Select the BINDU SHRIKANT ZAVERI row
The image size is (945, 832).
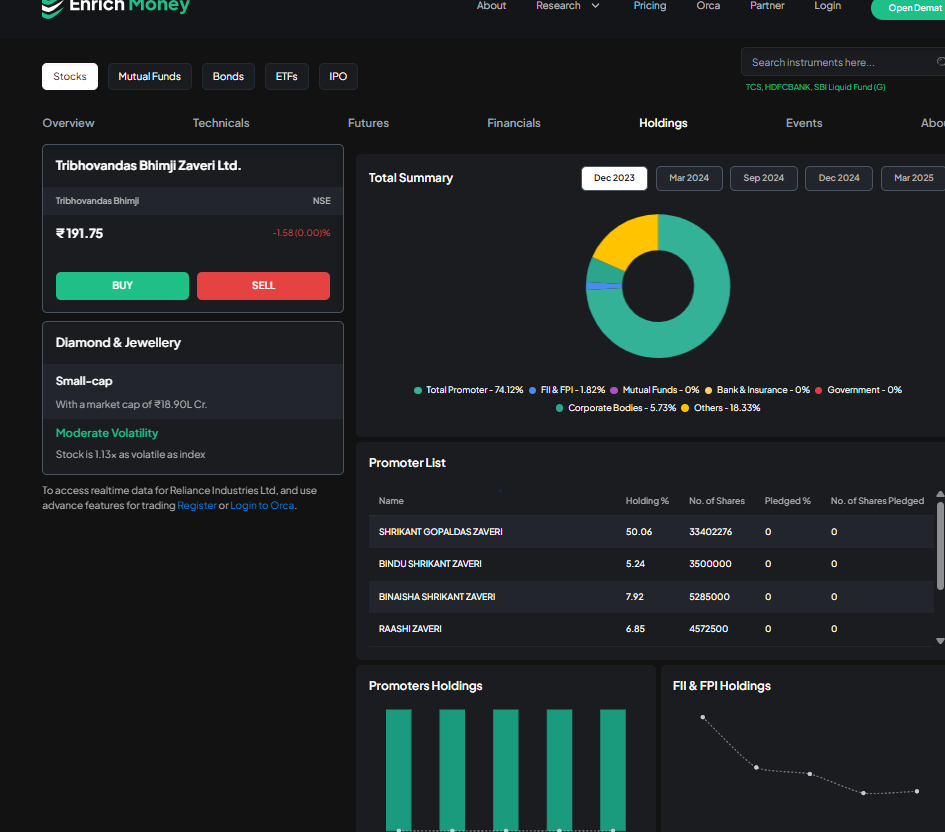pos(651,565)
